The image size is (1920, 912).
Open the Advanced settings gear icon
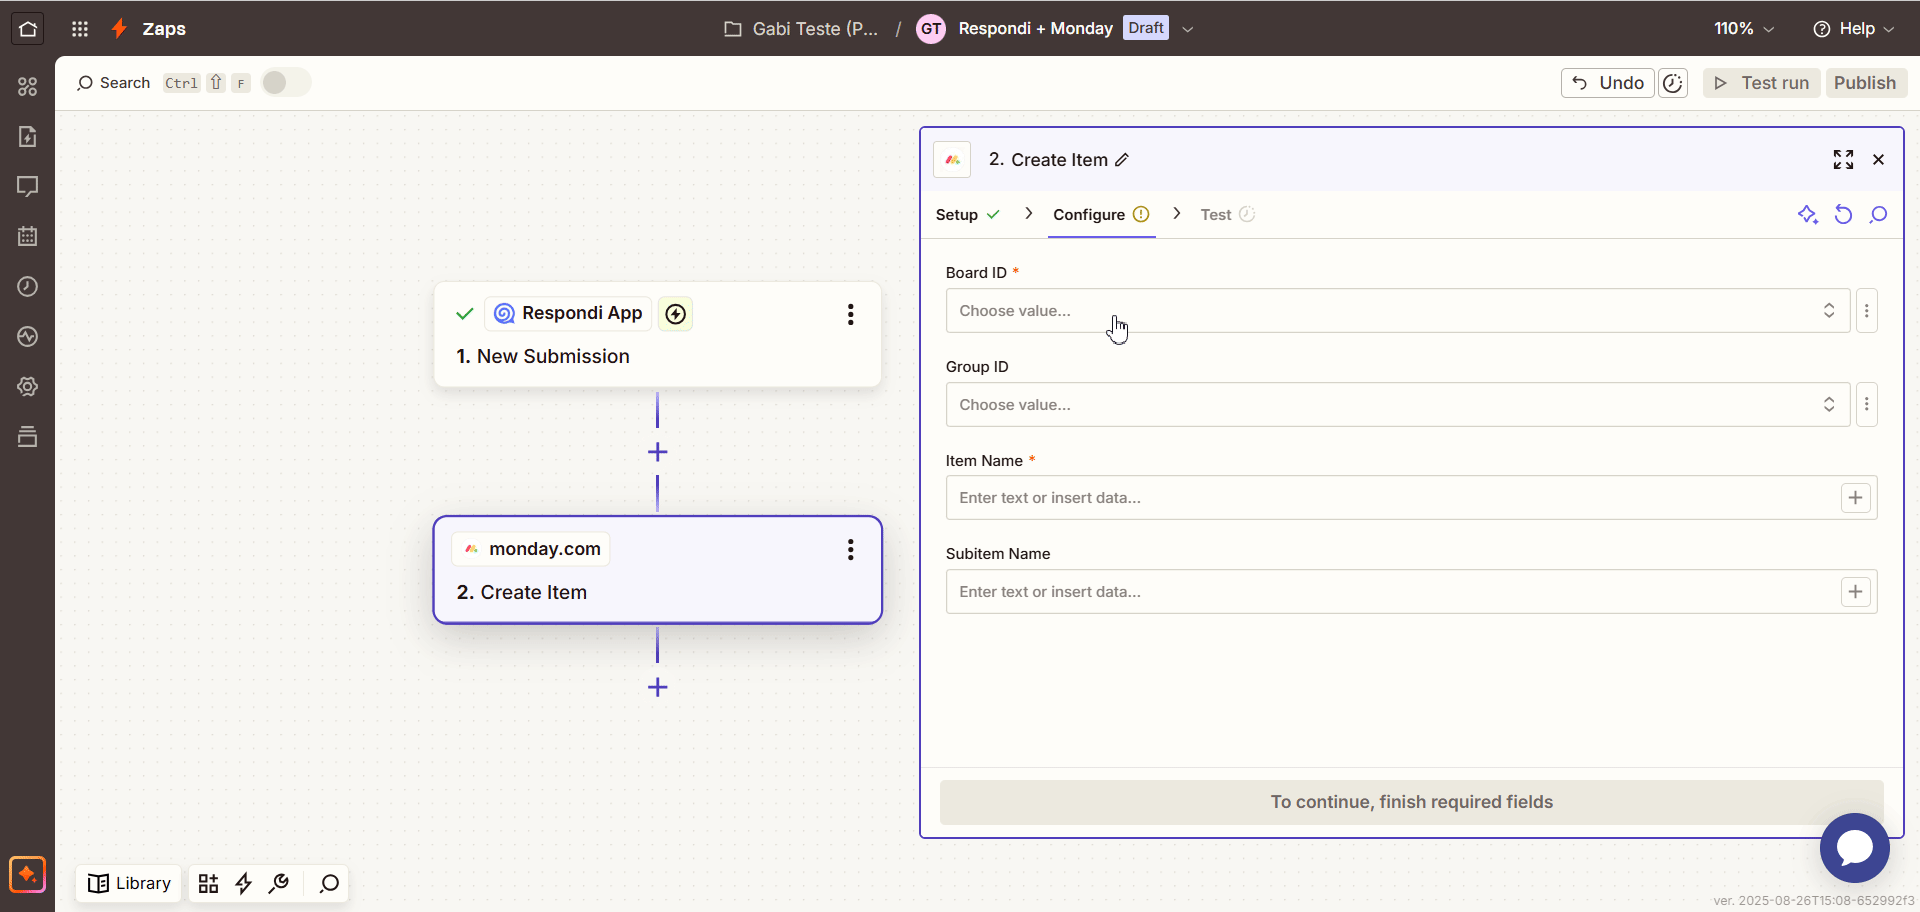click(x=28, y=387)
